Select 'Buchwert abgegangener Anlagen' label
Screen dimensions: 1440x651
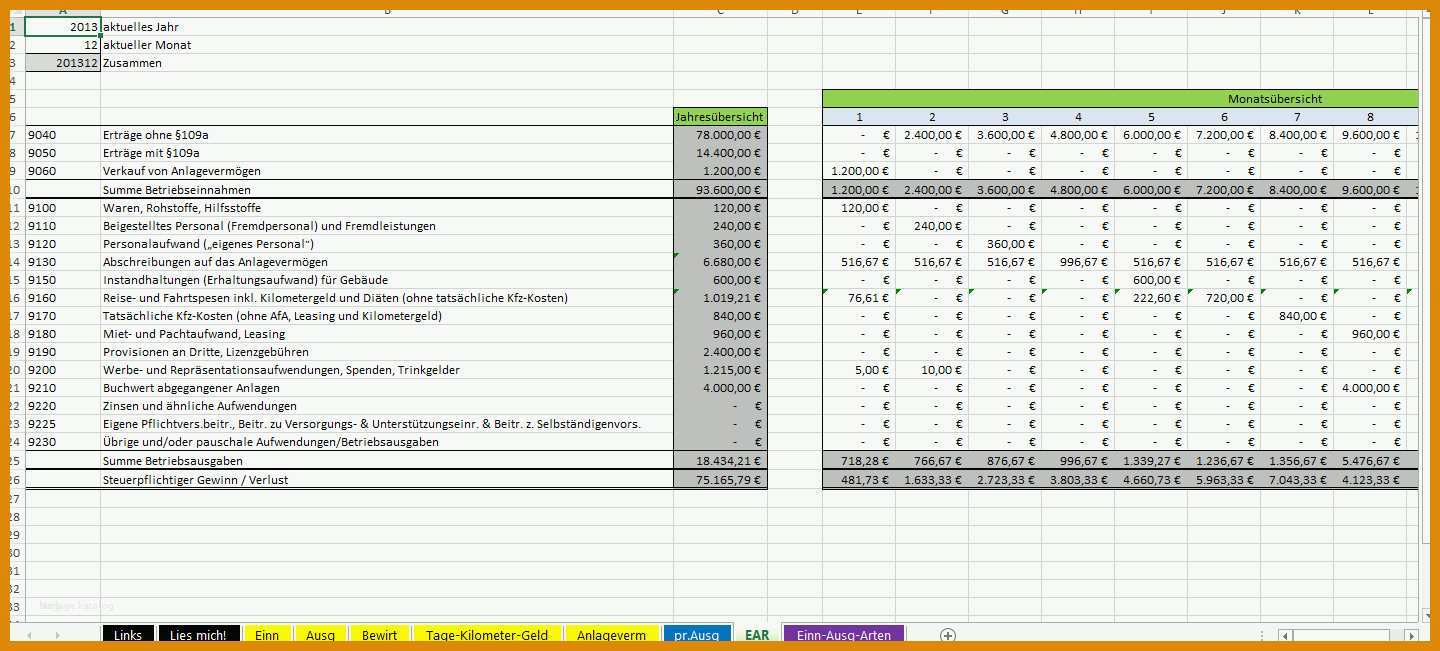coord(191,388)
